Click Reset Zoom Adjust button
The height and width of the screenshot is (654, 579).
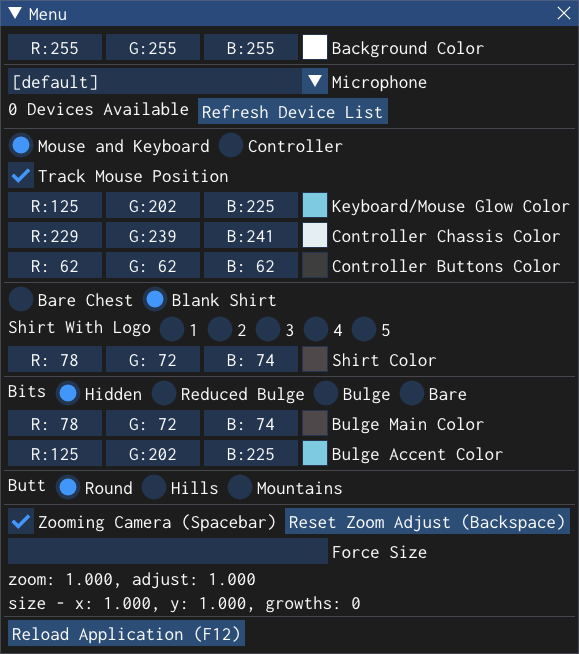coord(427,521)
